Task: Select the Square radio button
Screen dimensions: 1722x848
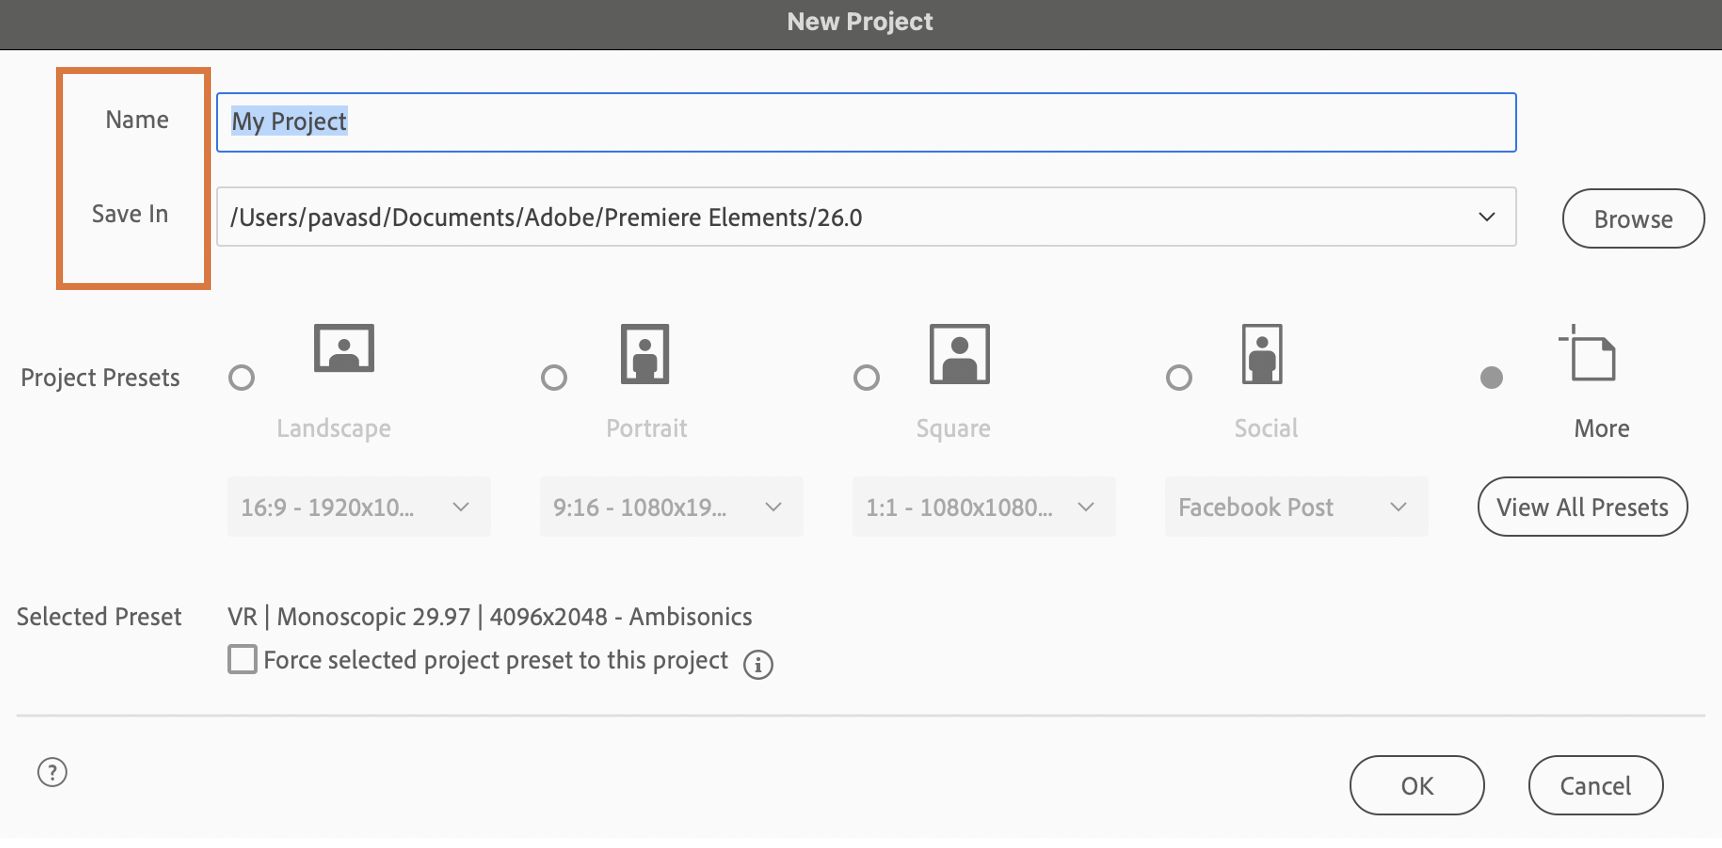Action: click(x=867, y=378)
